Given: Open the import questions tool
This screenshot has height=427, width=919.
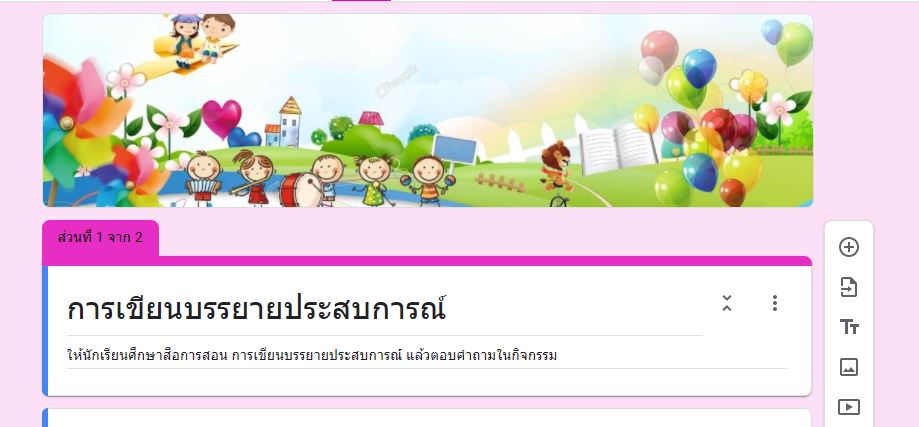Looking at the screenshot, I should 849,287.
